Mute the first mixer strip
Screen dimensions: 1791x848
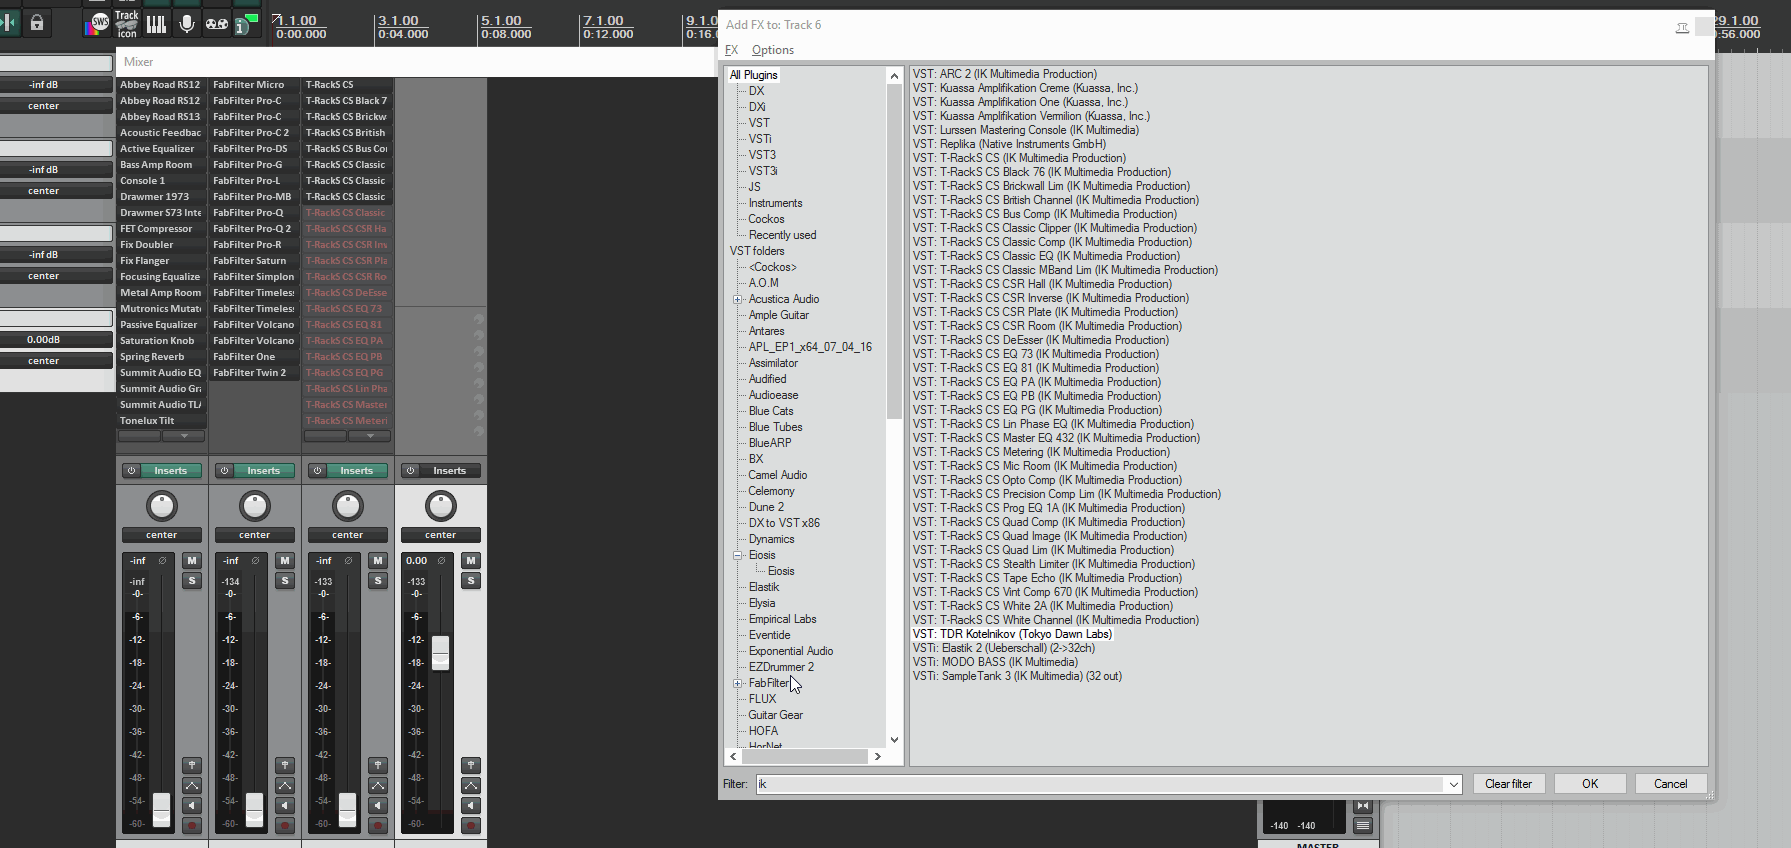(x=192, y=561)
